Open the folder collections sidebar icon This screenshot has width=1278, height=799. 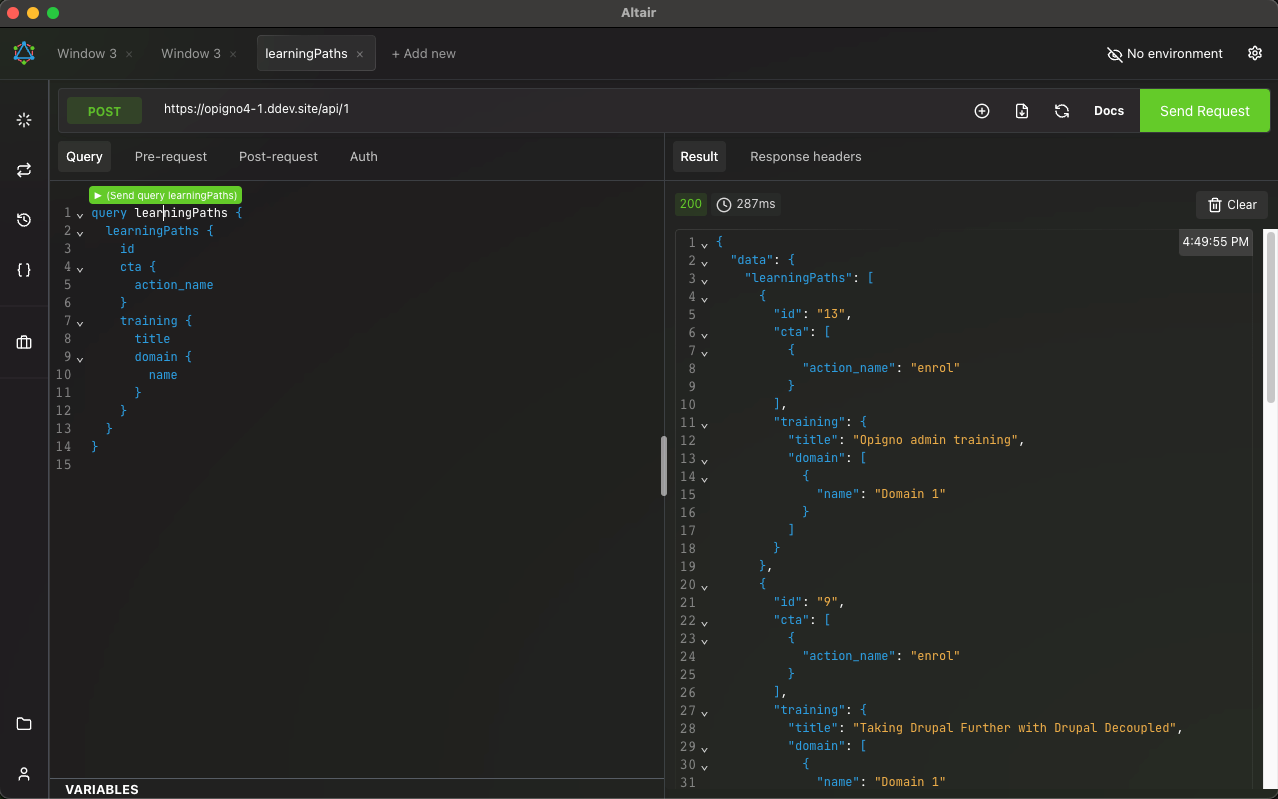coord(24,724)
